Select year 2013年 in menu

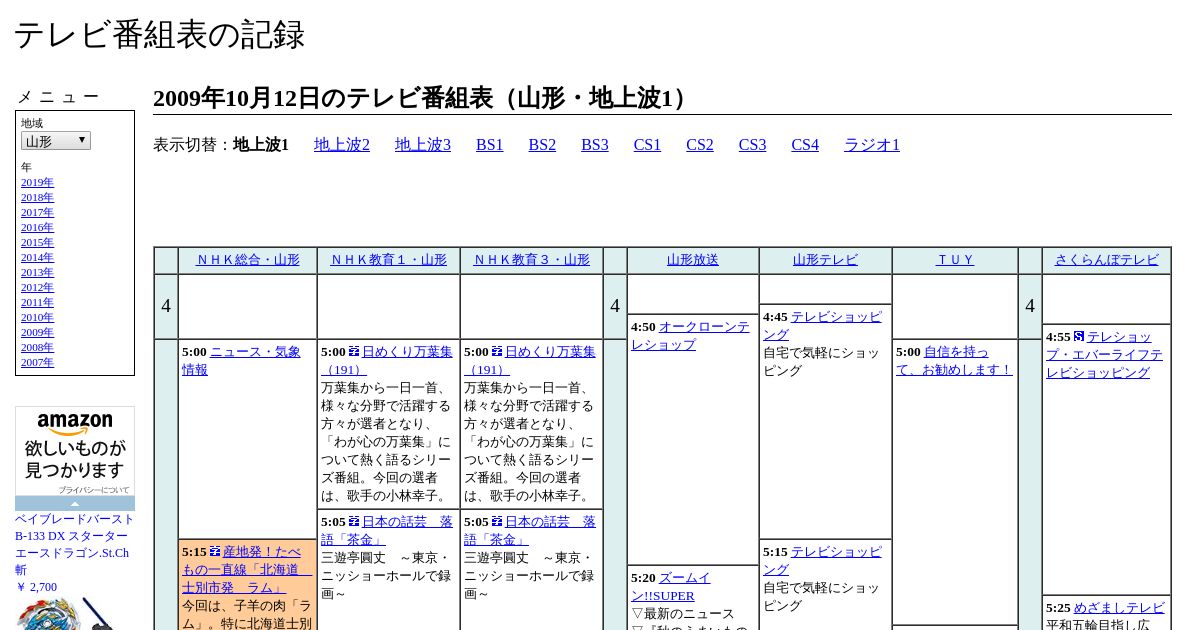point(37,273)
